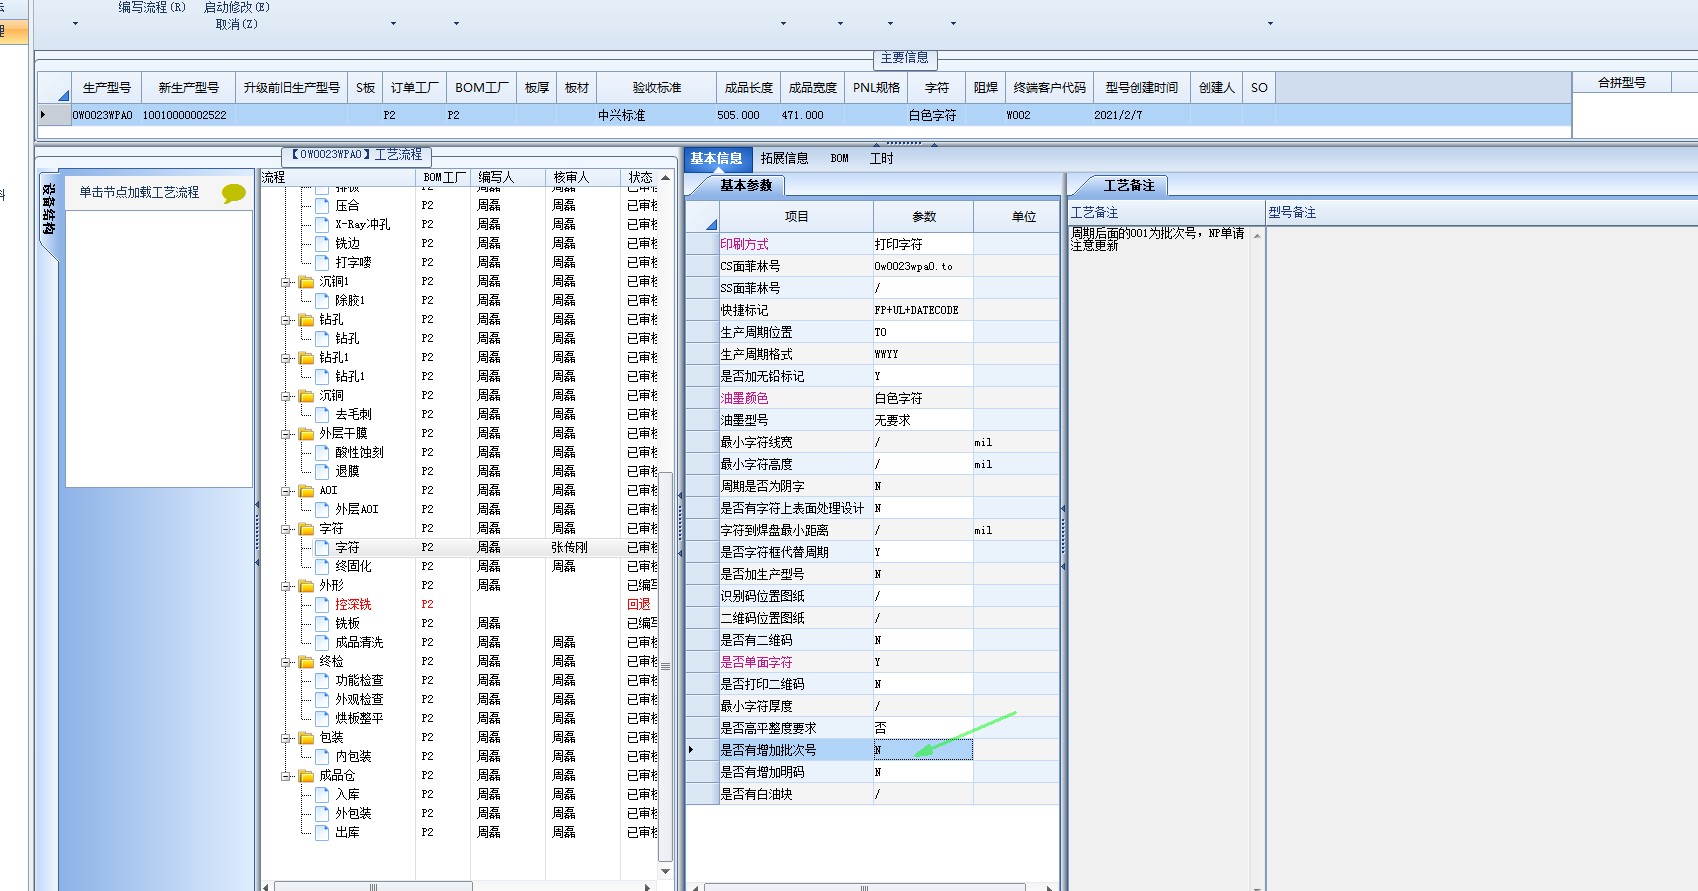Click the yellow speech bubble icon

pyautogui.click(x=234, y=193)
